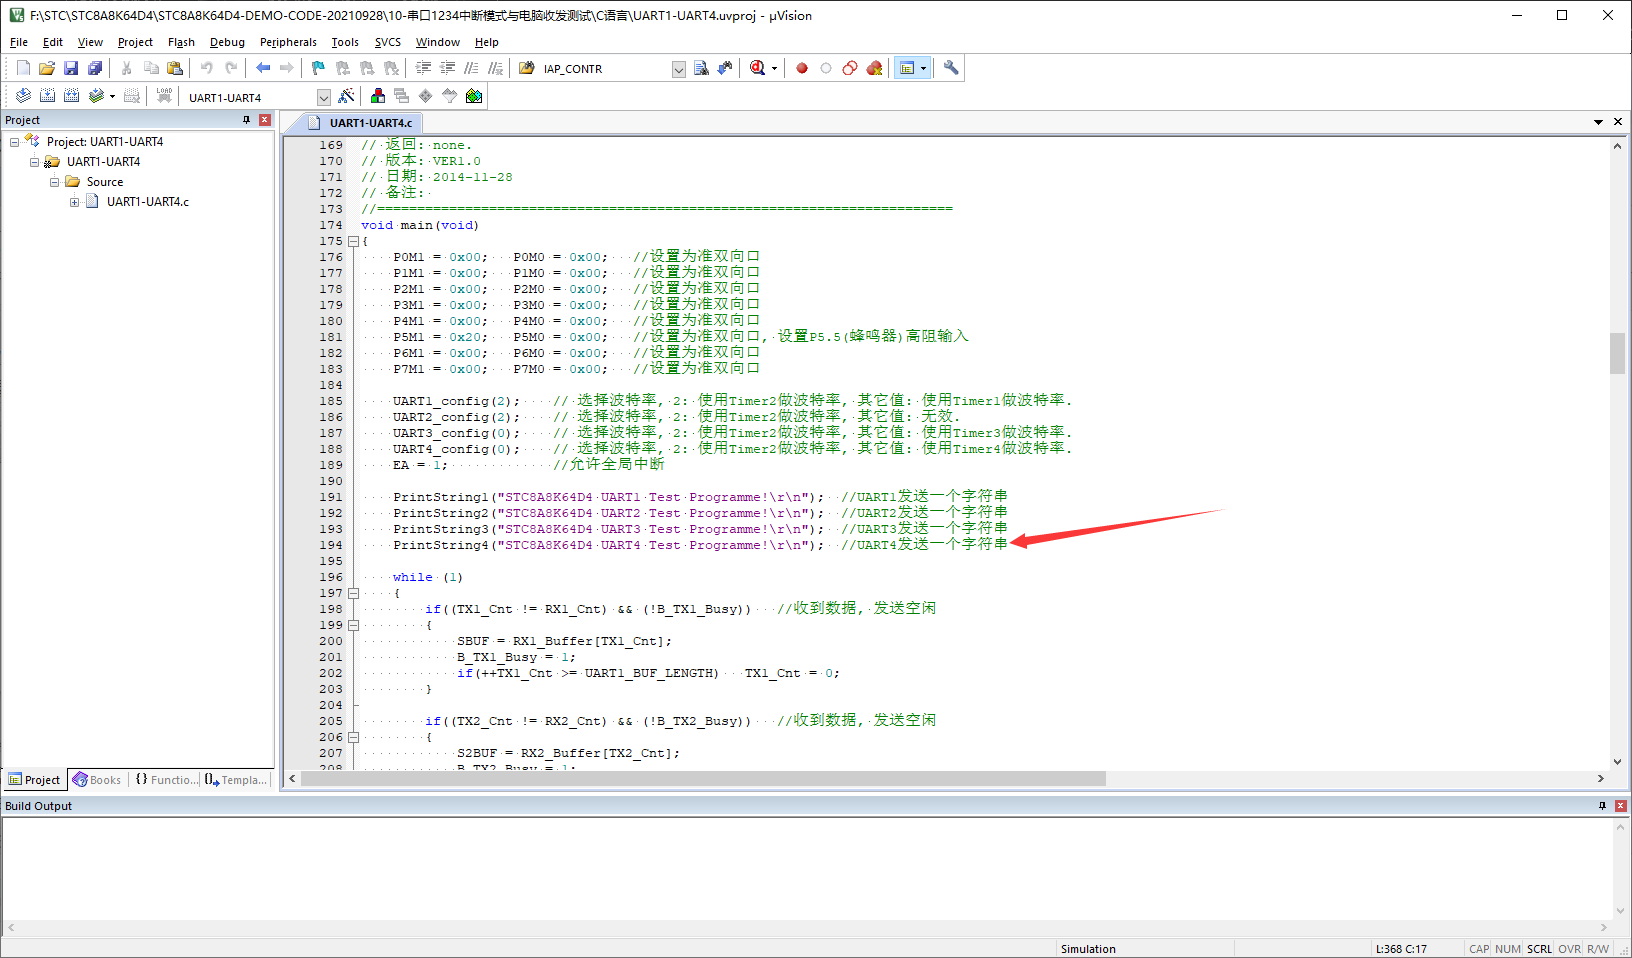Save the current file
This screenshot has width=1632, height=958.
[x=71, y=68]
